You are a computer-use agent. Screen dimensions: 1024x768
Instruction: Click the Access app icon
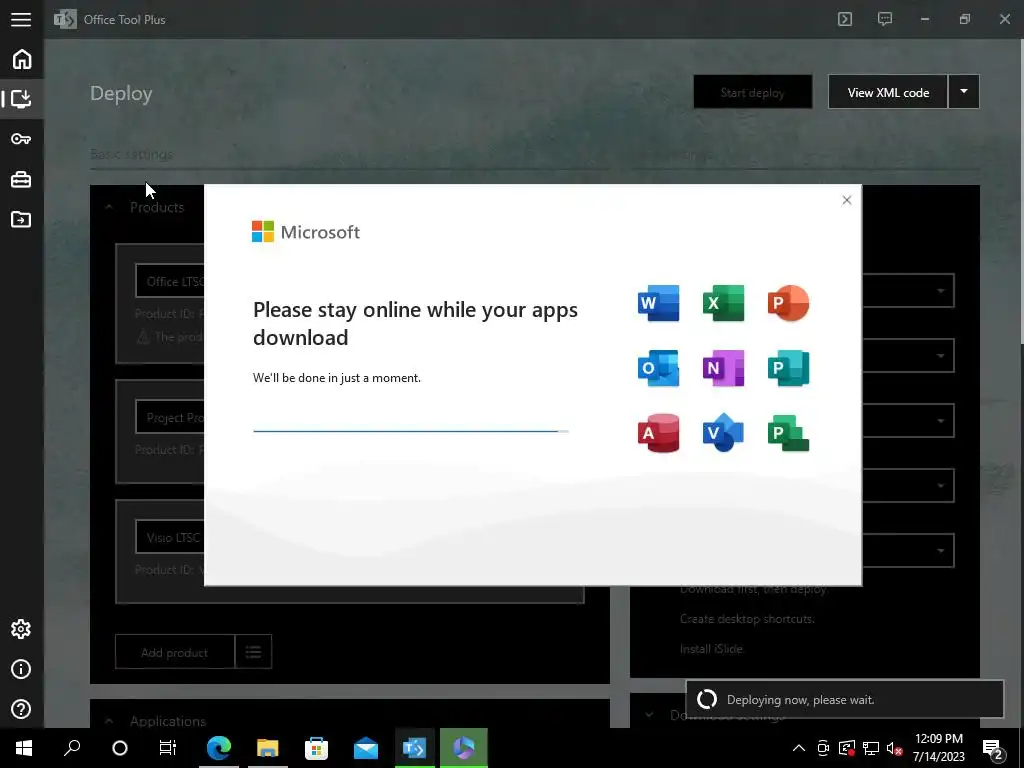658,432
